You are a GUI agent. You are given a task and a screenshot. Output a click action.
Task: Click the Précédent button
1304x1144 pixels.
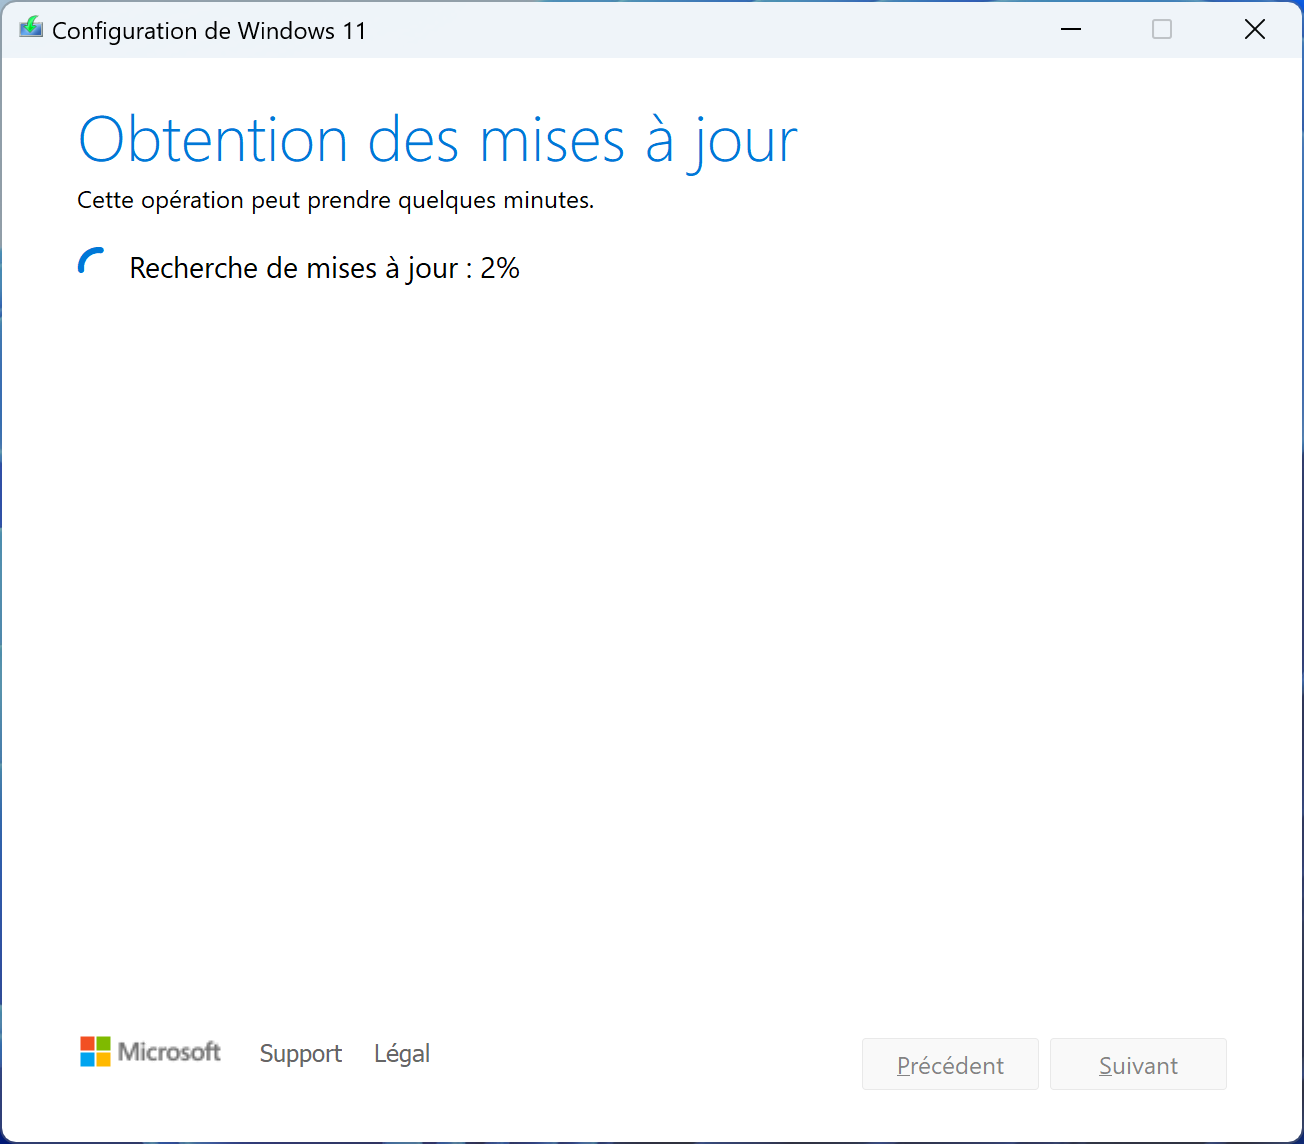point(950,1064)
